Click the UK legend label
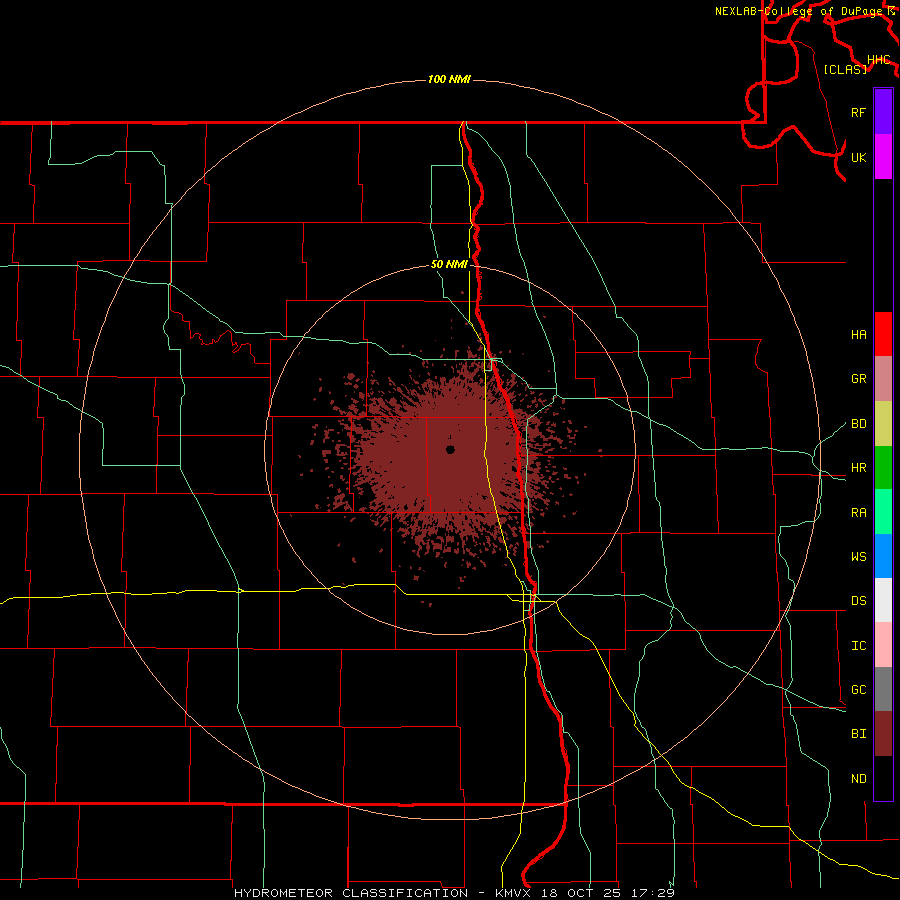 (858, 157)
